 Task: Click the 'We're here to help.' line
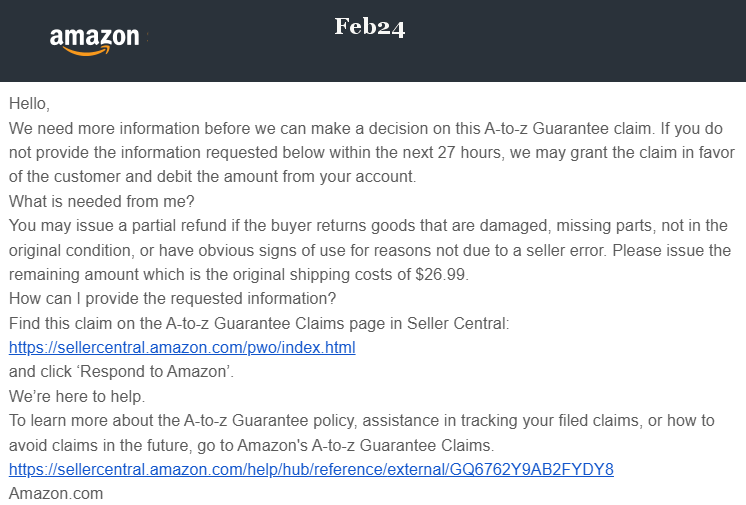[77, 396]
